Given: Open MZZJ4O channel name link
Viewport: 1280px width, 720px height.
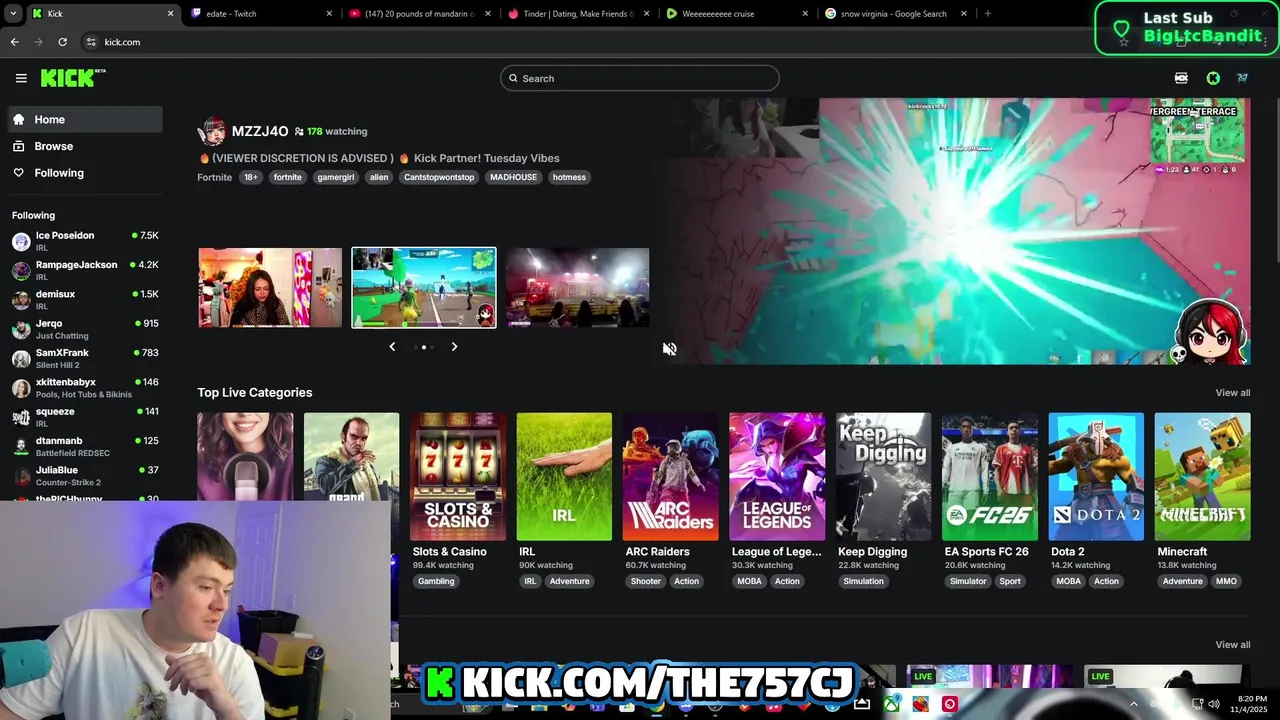Looking at the screenshot, I should 260,131.
